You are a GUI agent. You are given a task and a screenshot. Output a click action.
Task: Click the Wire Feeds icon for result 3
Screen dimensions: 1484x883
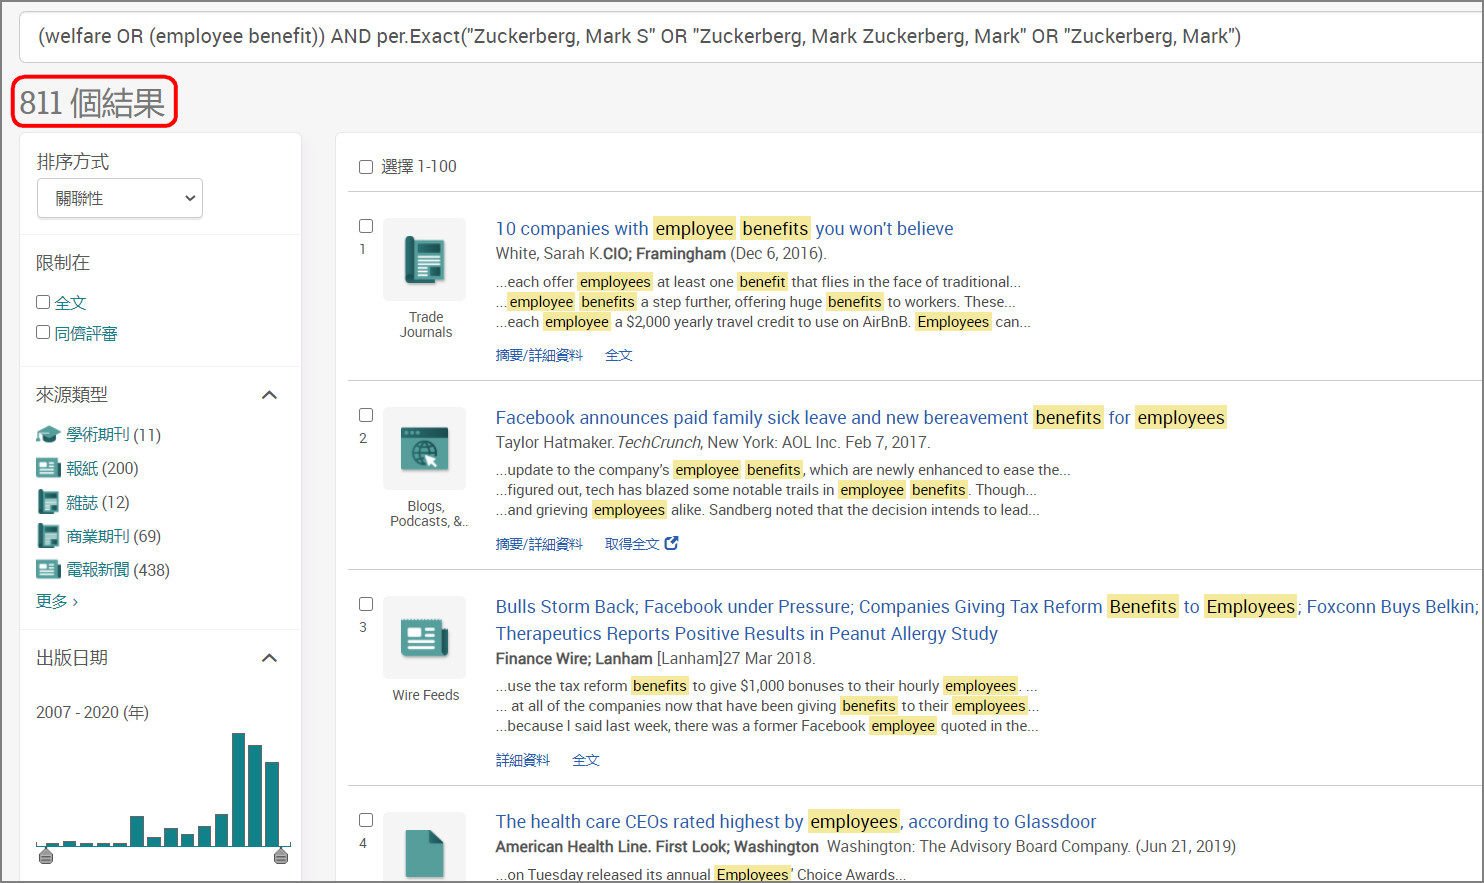click(425, 638)
